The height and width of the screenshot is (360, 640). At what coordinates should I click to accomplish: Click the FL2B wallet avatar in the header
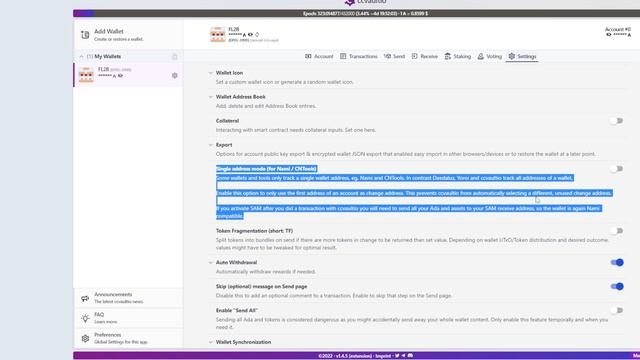(x=218, y=35)
